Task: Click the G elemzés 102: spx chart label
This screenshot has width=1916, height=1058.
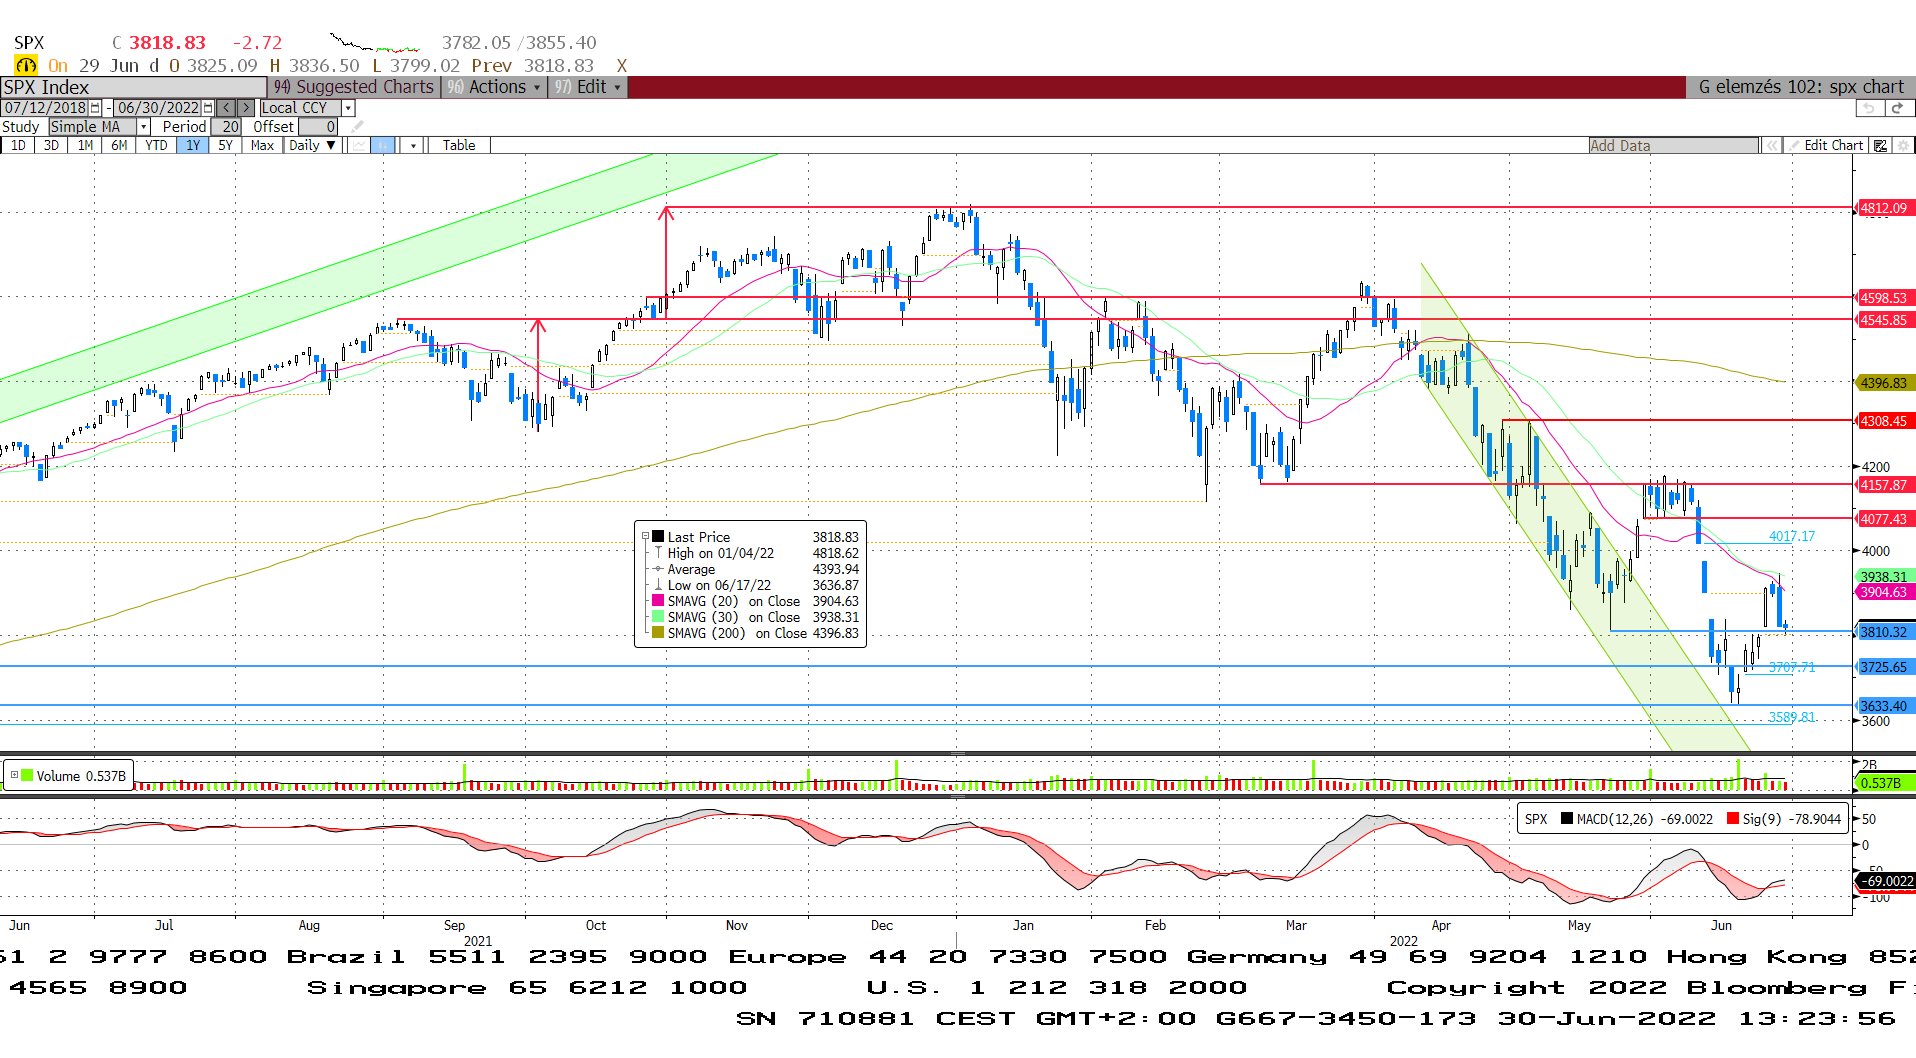Action: 1800,87
